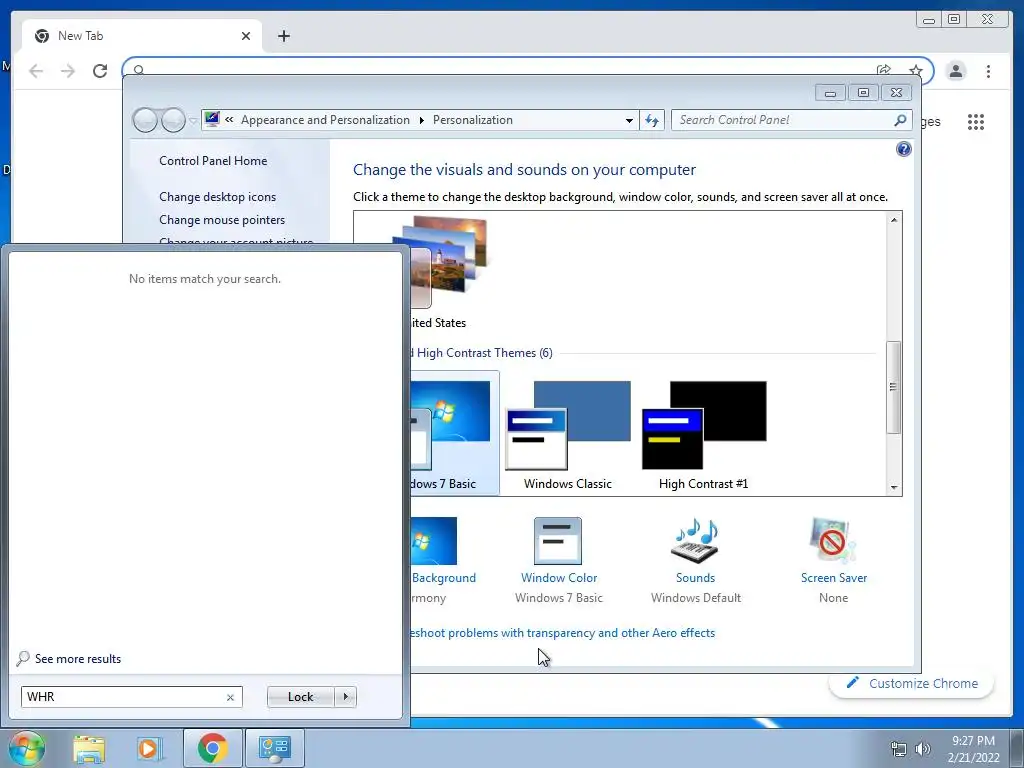Click the theme list scrollbar thumb

point(894,387)
